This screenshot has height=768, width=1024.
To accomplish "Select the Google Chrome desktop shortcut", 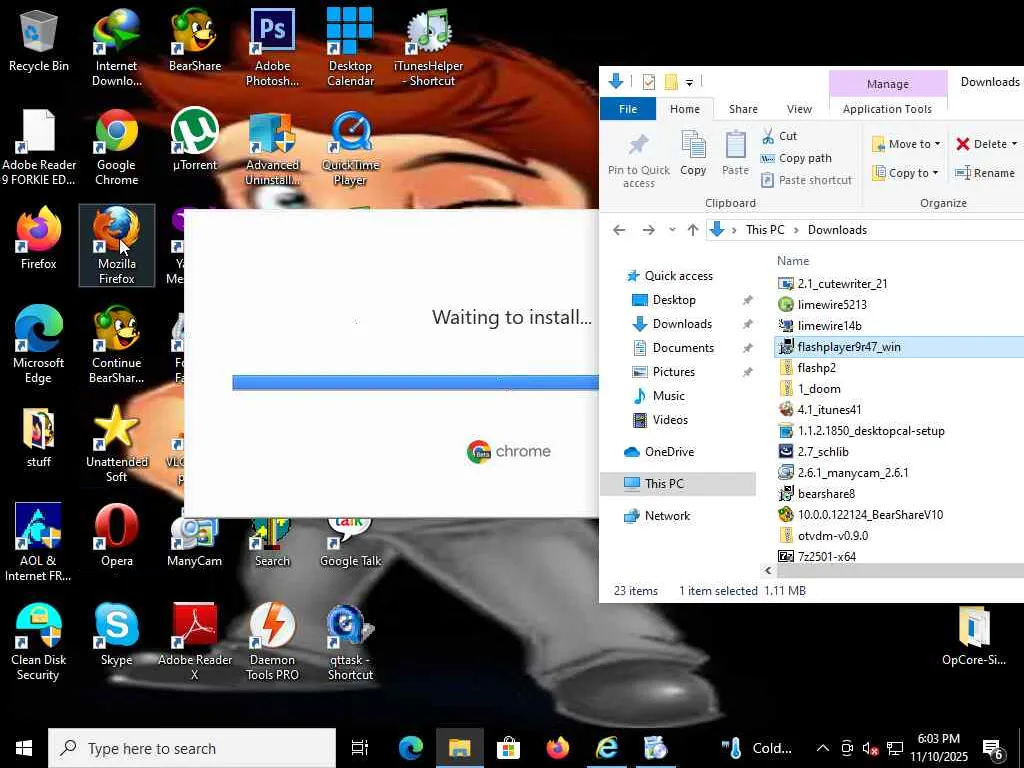I will point(116,148).
